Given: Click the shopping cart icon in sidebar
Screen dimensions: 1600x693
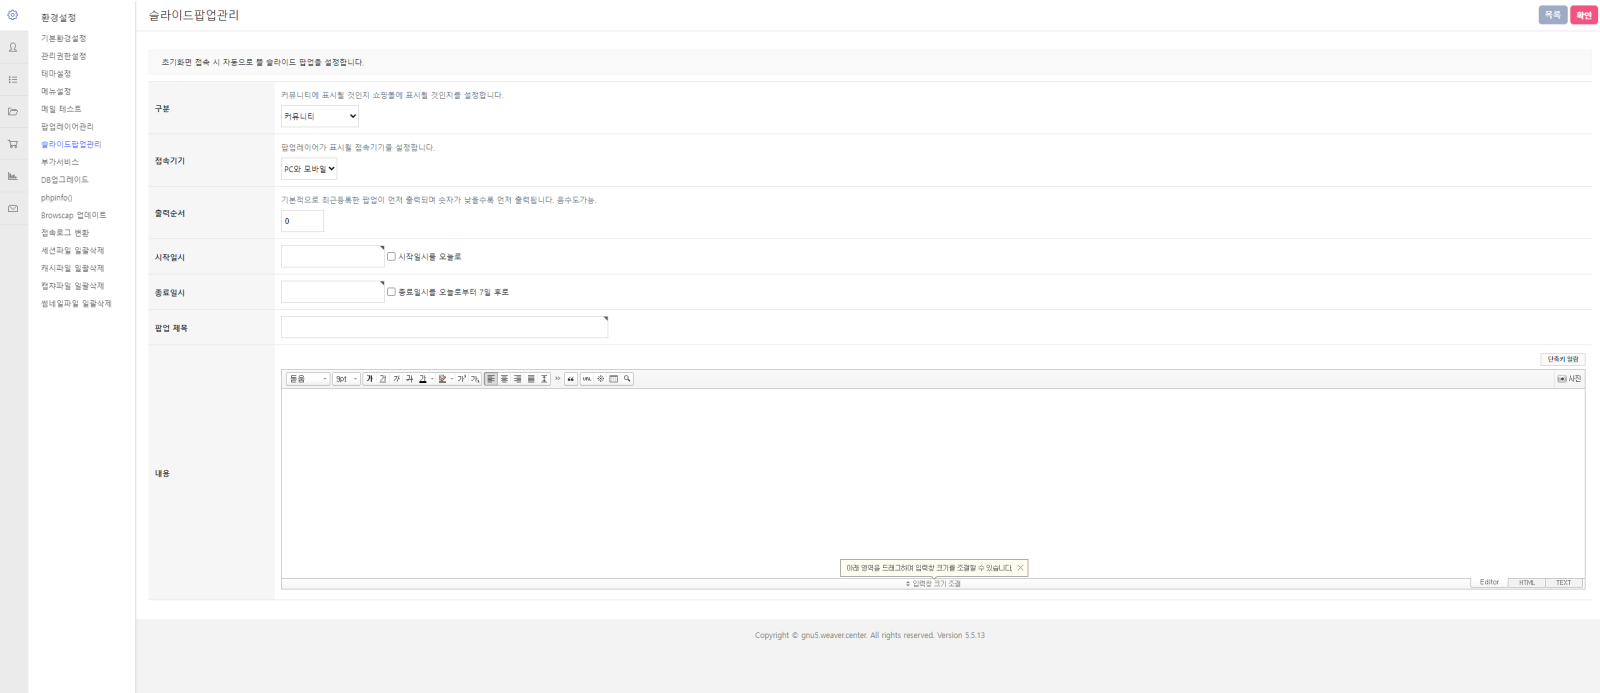Looking at the screenshot, I should (x=13, y=144).
